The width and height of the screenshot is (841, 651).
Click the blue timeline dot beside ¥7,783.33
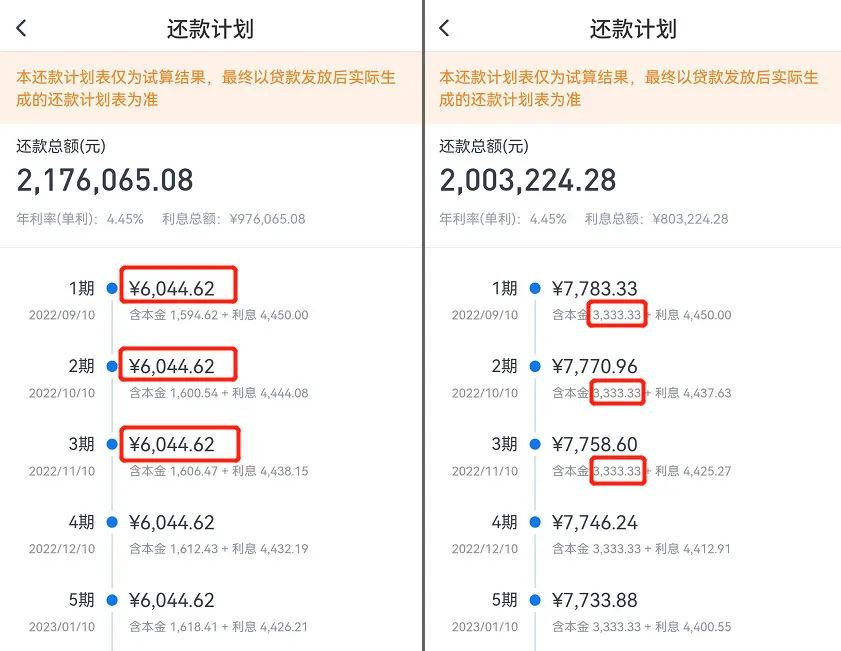(x=535, y=289)
